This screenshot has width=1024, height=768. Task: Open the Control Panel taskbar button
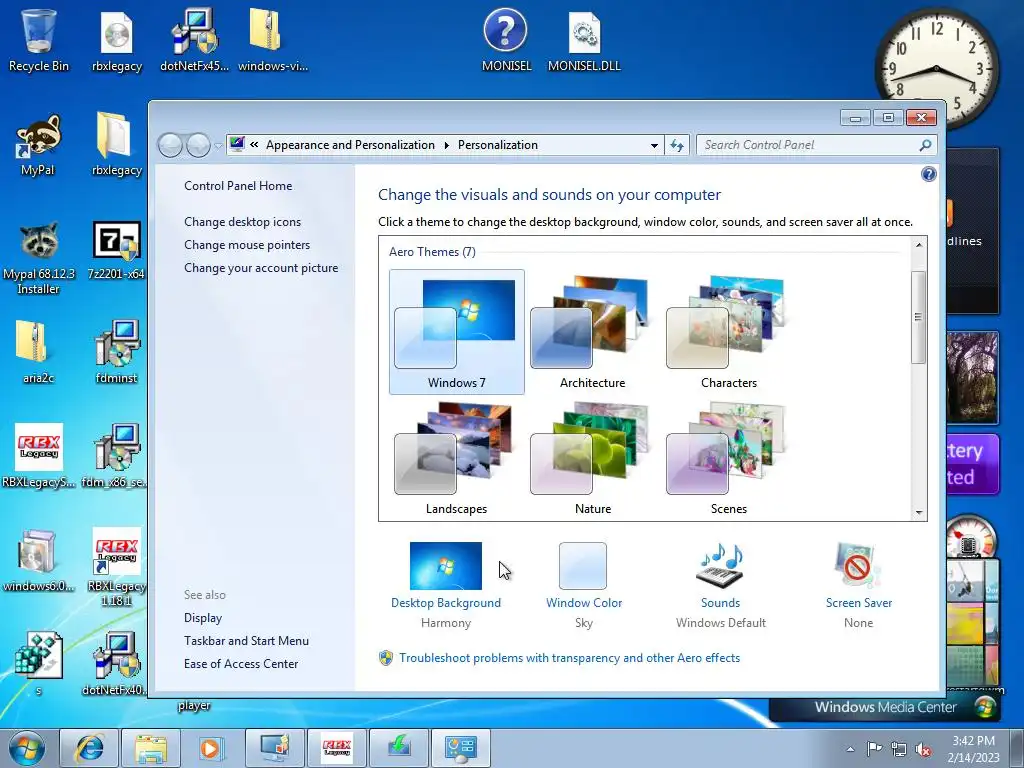coord(460,748)
